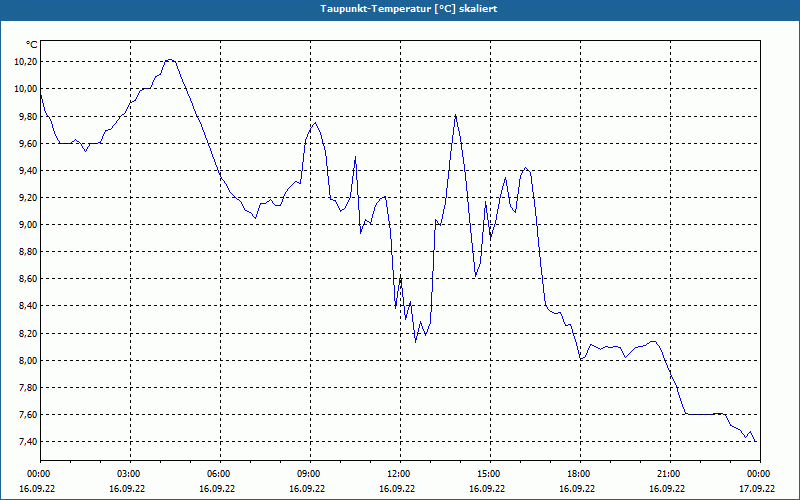The width and height of the screenshot is (800, 500).
Task: Click the dew point peak near 04:30
Action: [170, 60]
